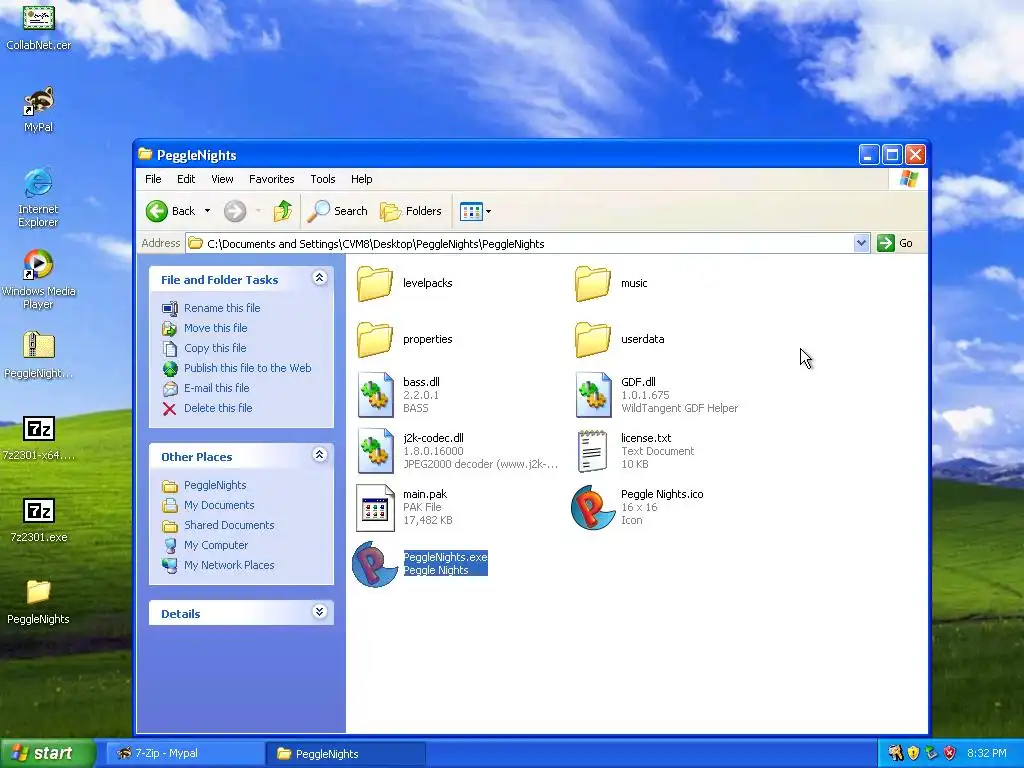
Task: Go to My Network Places link
Action: 229,565
